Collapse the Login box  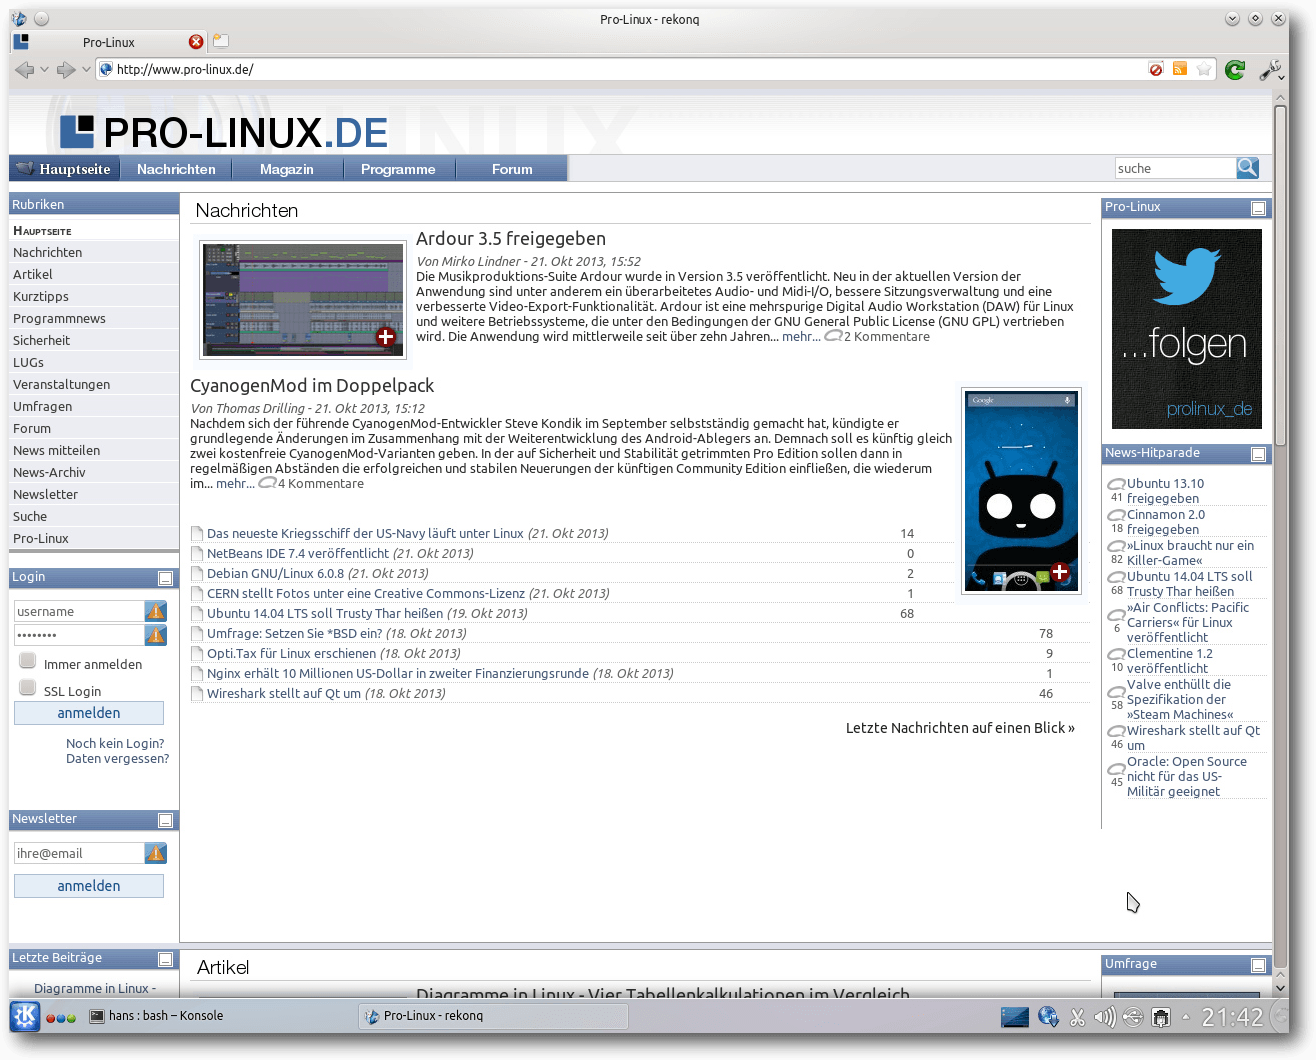(x=166, y=578)
